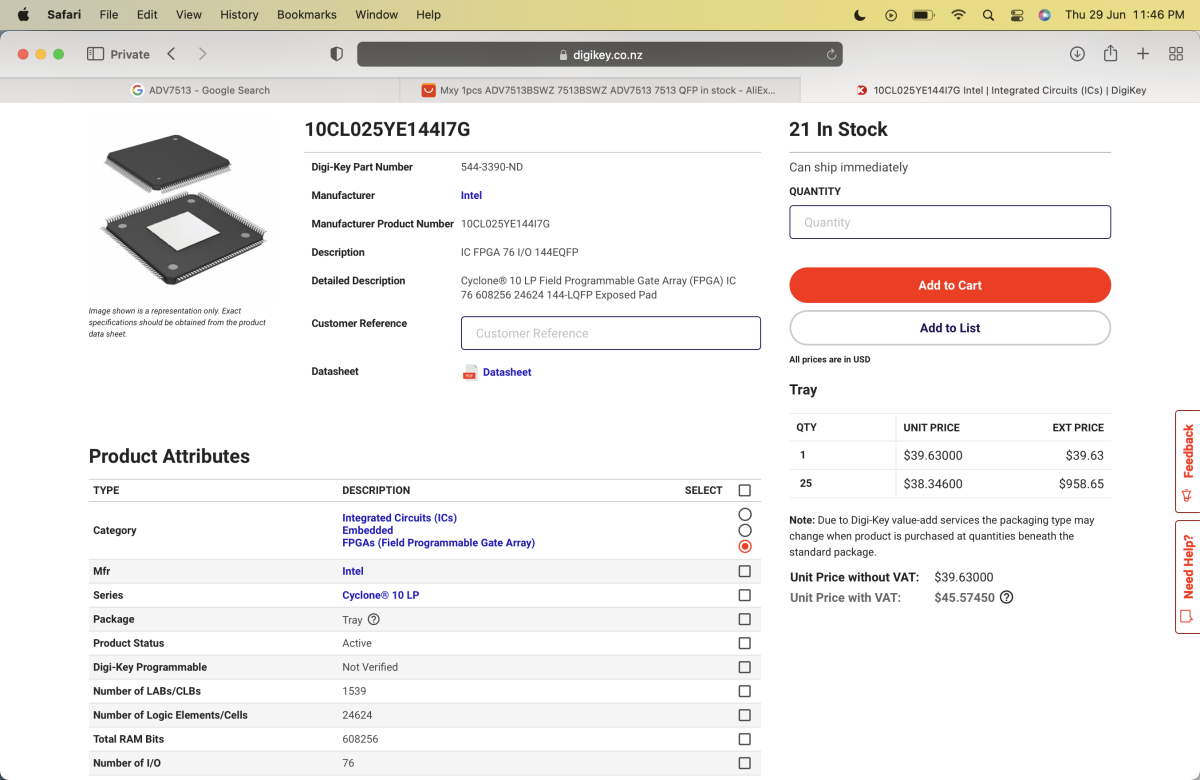Open the History menu

[239, 15]
